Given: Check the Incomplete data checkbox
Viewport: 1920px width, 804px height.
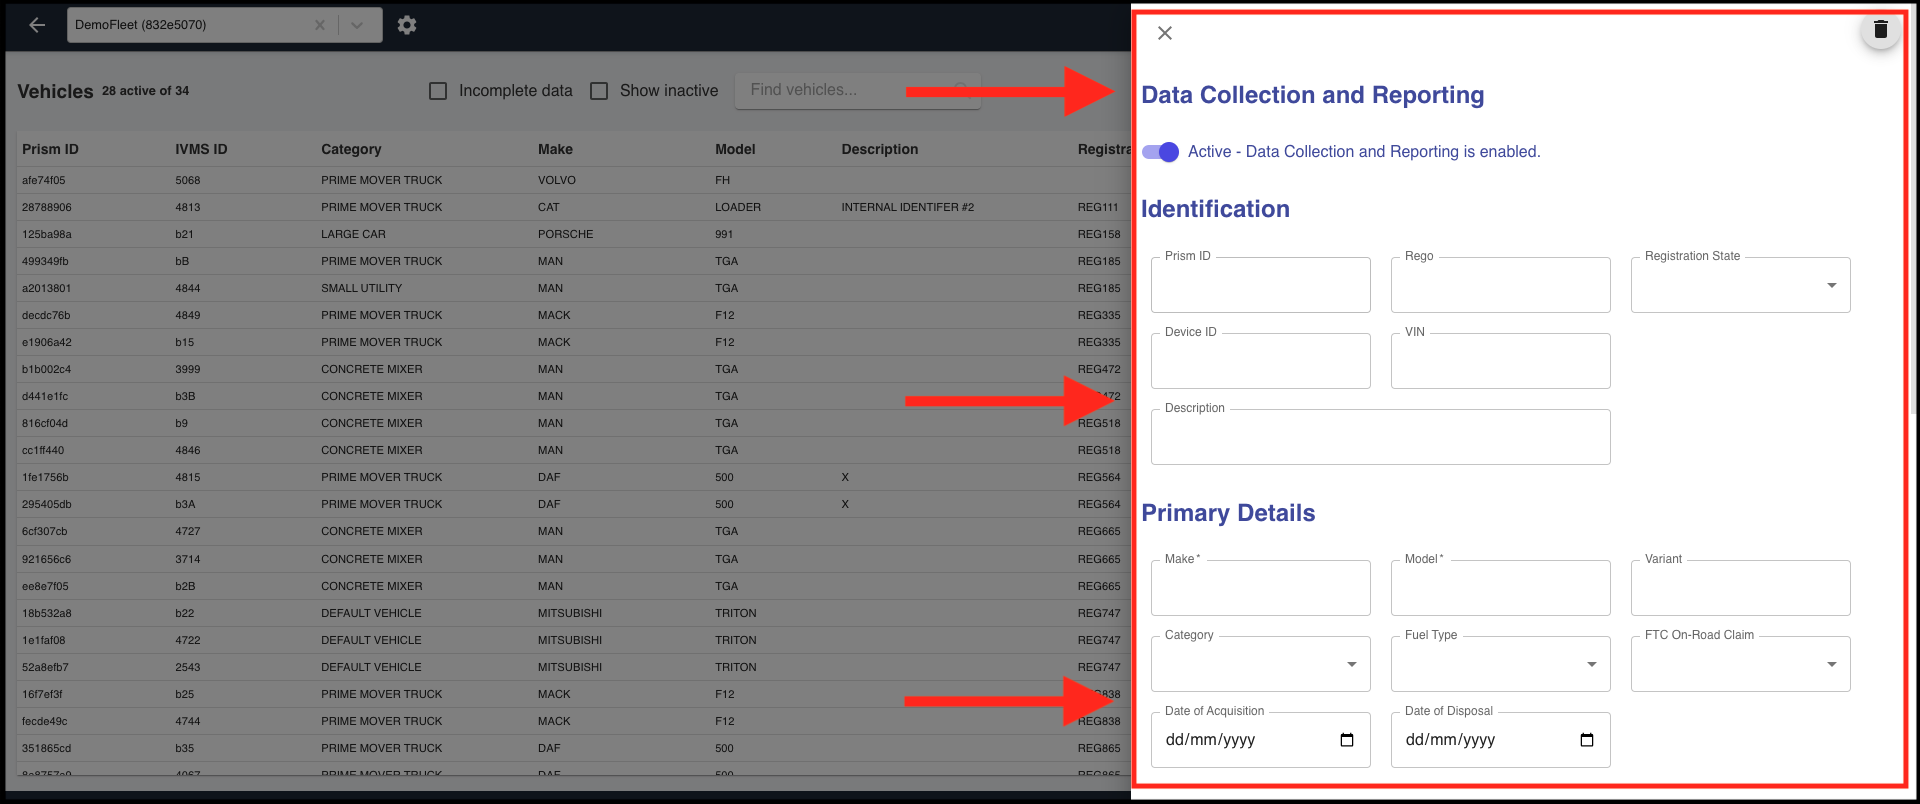Looking at the screenshot, I should tap(438, 91).
